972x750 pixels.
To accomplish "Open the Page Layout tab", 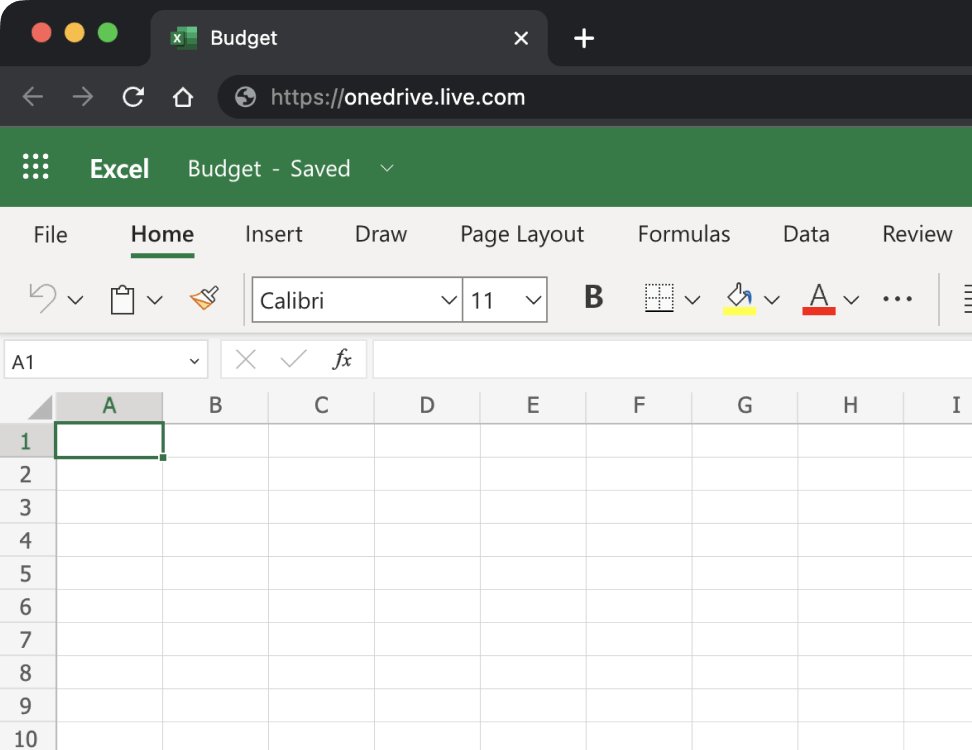I will coord(522,234).
